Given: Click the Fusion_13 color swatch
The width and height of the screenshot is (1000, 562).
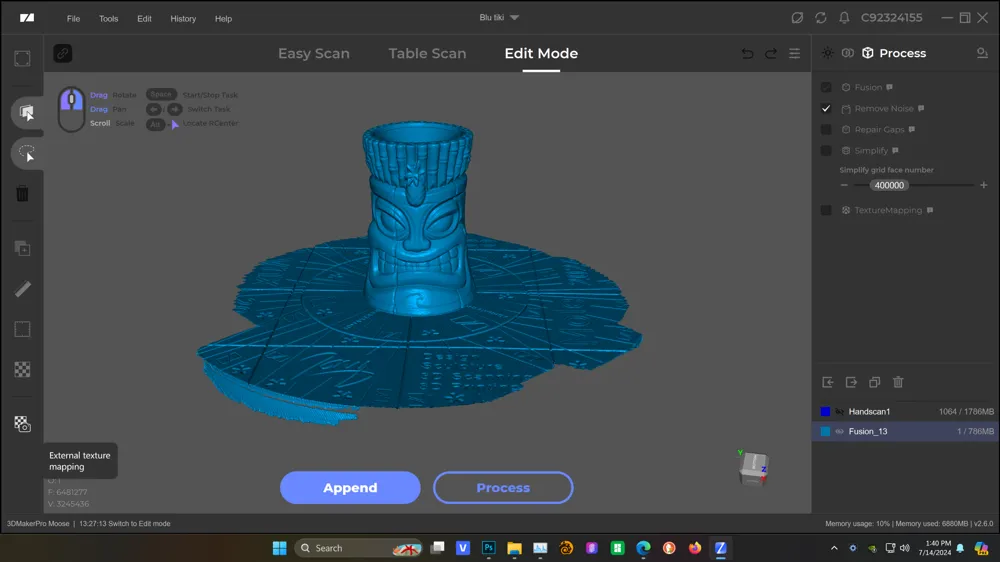Looking at the screenshot, I should click(x=825, y=431).
